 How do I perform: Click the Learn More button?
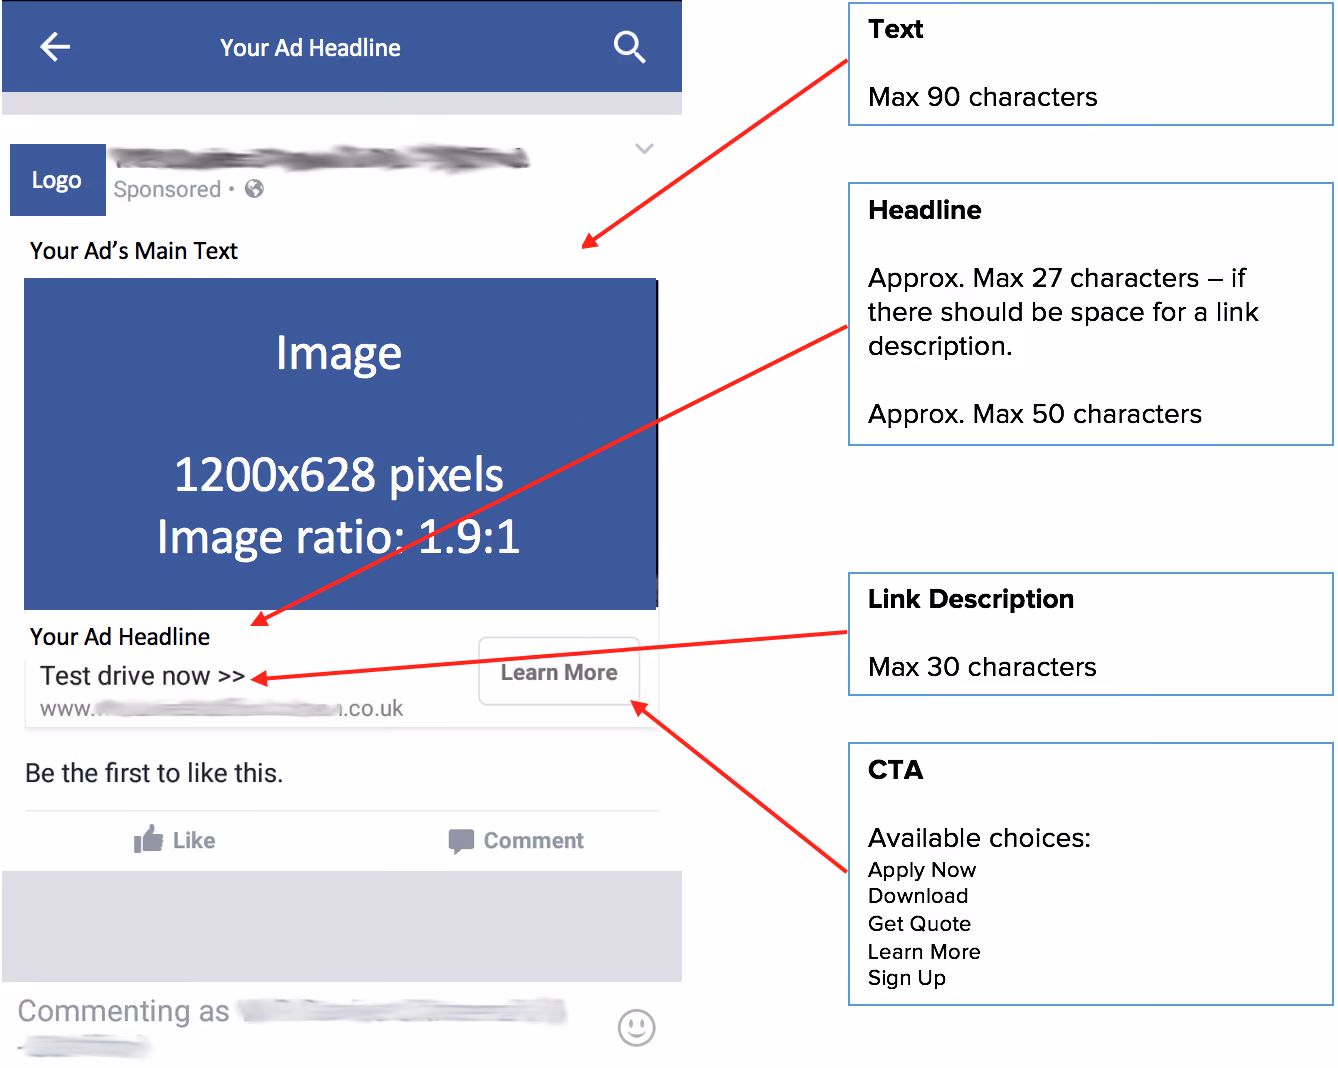pyautogui.click(x=559, y=672)
